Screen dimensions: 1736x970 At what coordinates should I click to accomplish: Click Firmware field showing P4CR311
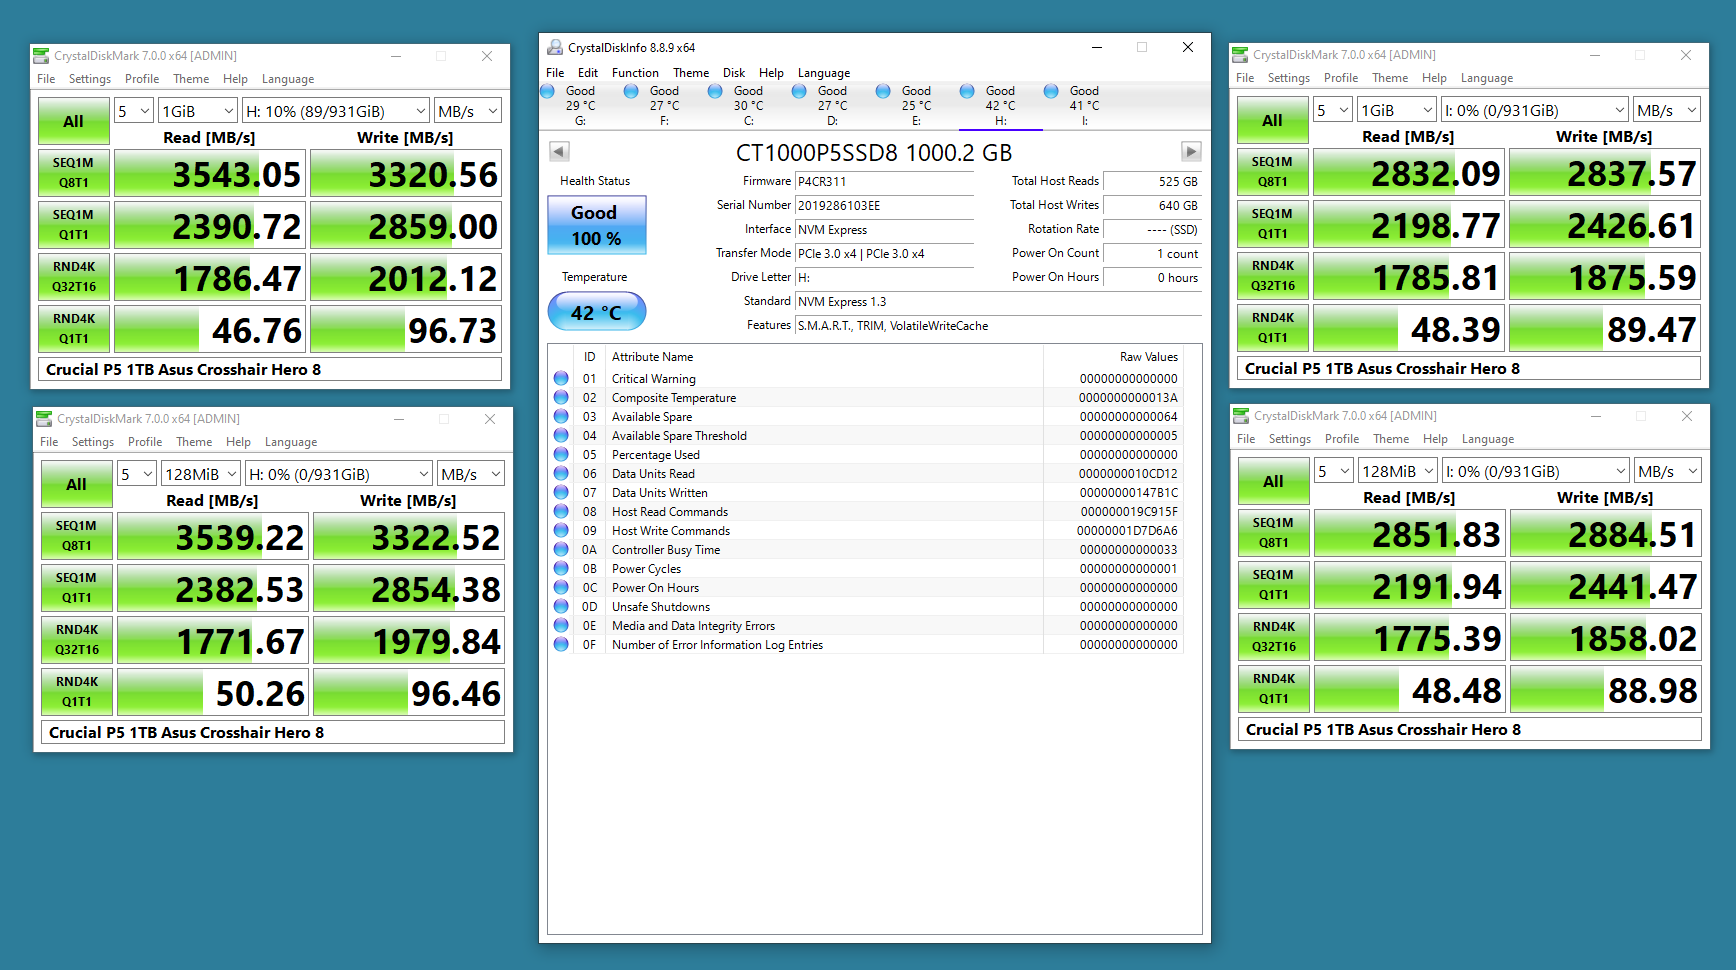click(884, 182)
